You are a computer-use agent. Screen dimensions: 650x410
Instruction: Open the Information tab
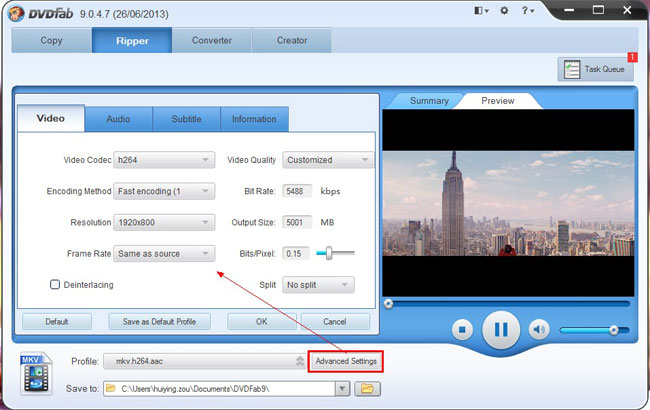pyautogui.click(x=254, y=119)
